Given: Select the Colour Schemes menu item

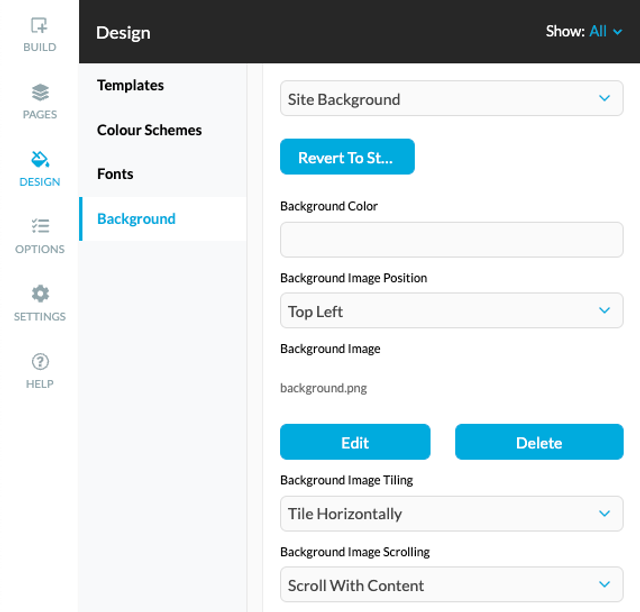Looking at the screenshot, I should click(149, 130).
